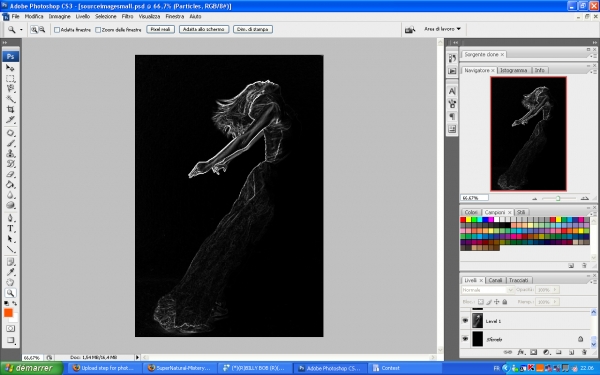
Task: Select the Zoom tool in toolbox
Action: tap(10, 293)
